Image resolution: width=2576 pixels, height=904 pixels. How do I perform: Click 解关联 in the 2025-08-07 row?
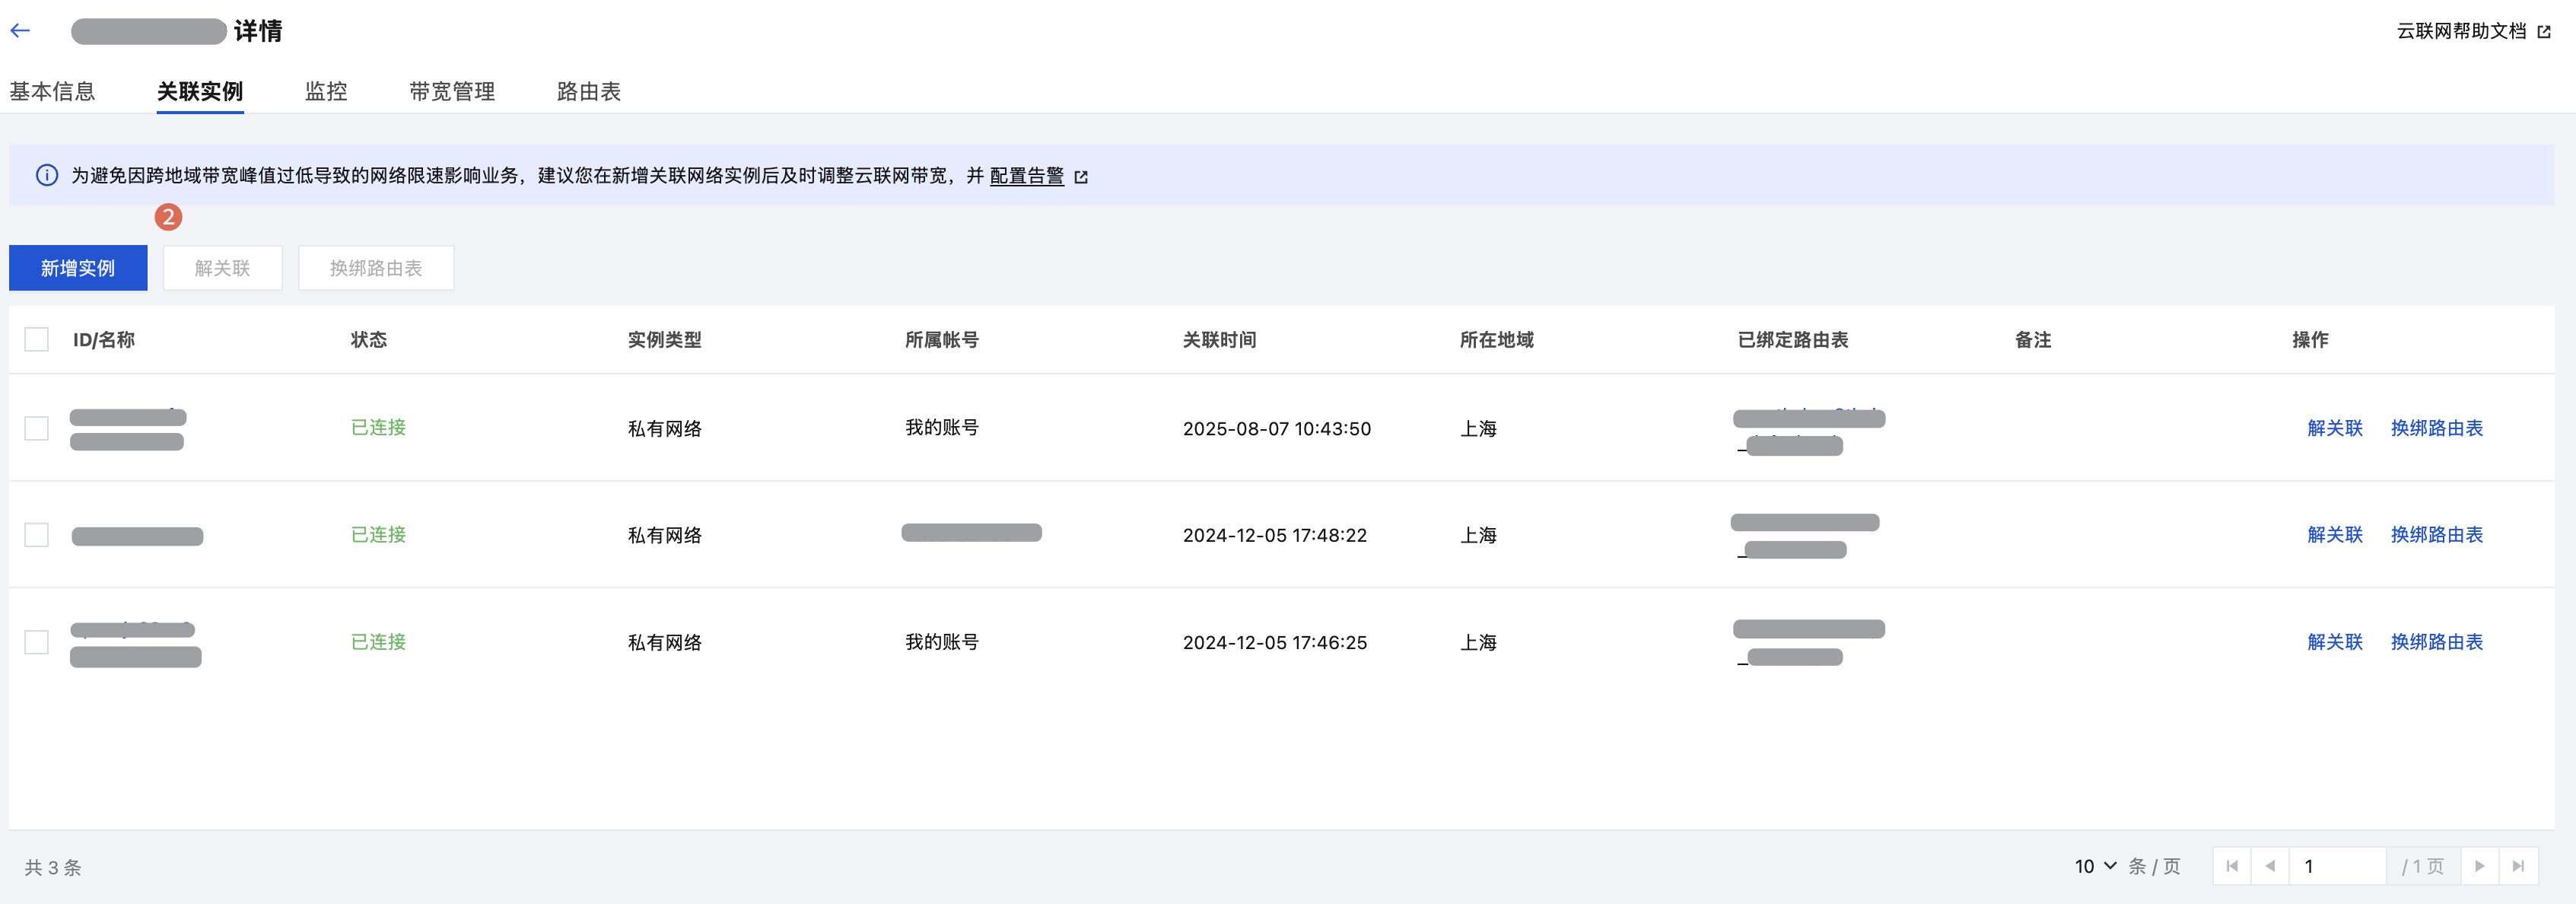coord(2334,428)
